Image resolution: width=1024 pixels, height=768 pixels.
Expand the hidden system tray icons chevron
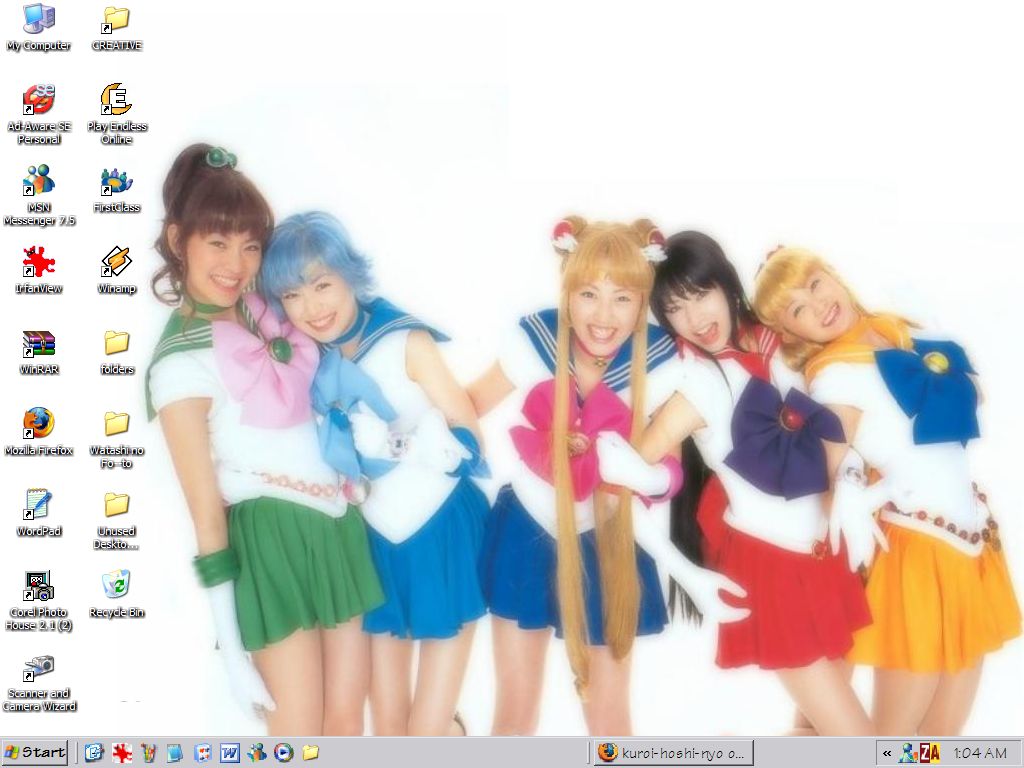887,753
